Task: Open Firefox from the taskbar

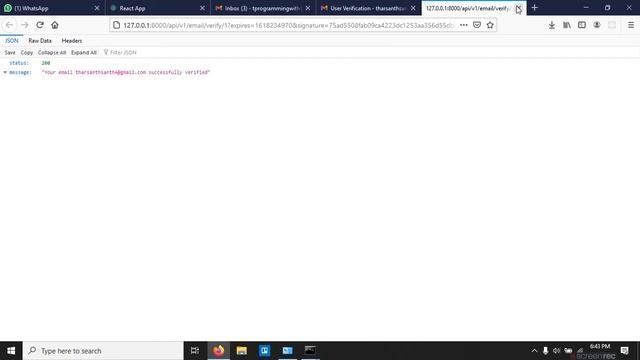Action: click(218, 351)
